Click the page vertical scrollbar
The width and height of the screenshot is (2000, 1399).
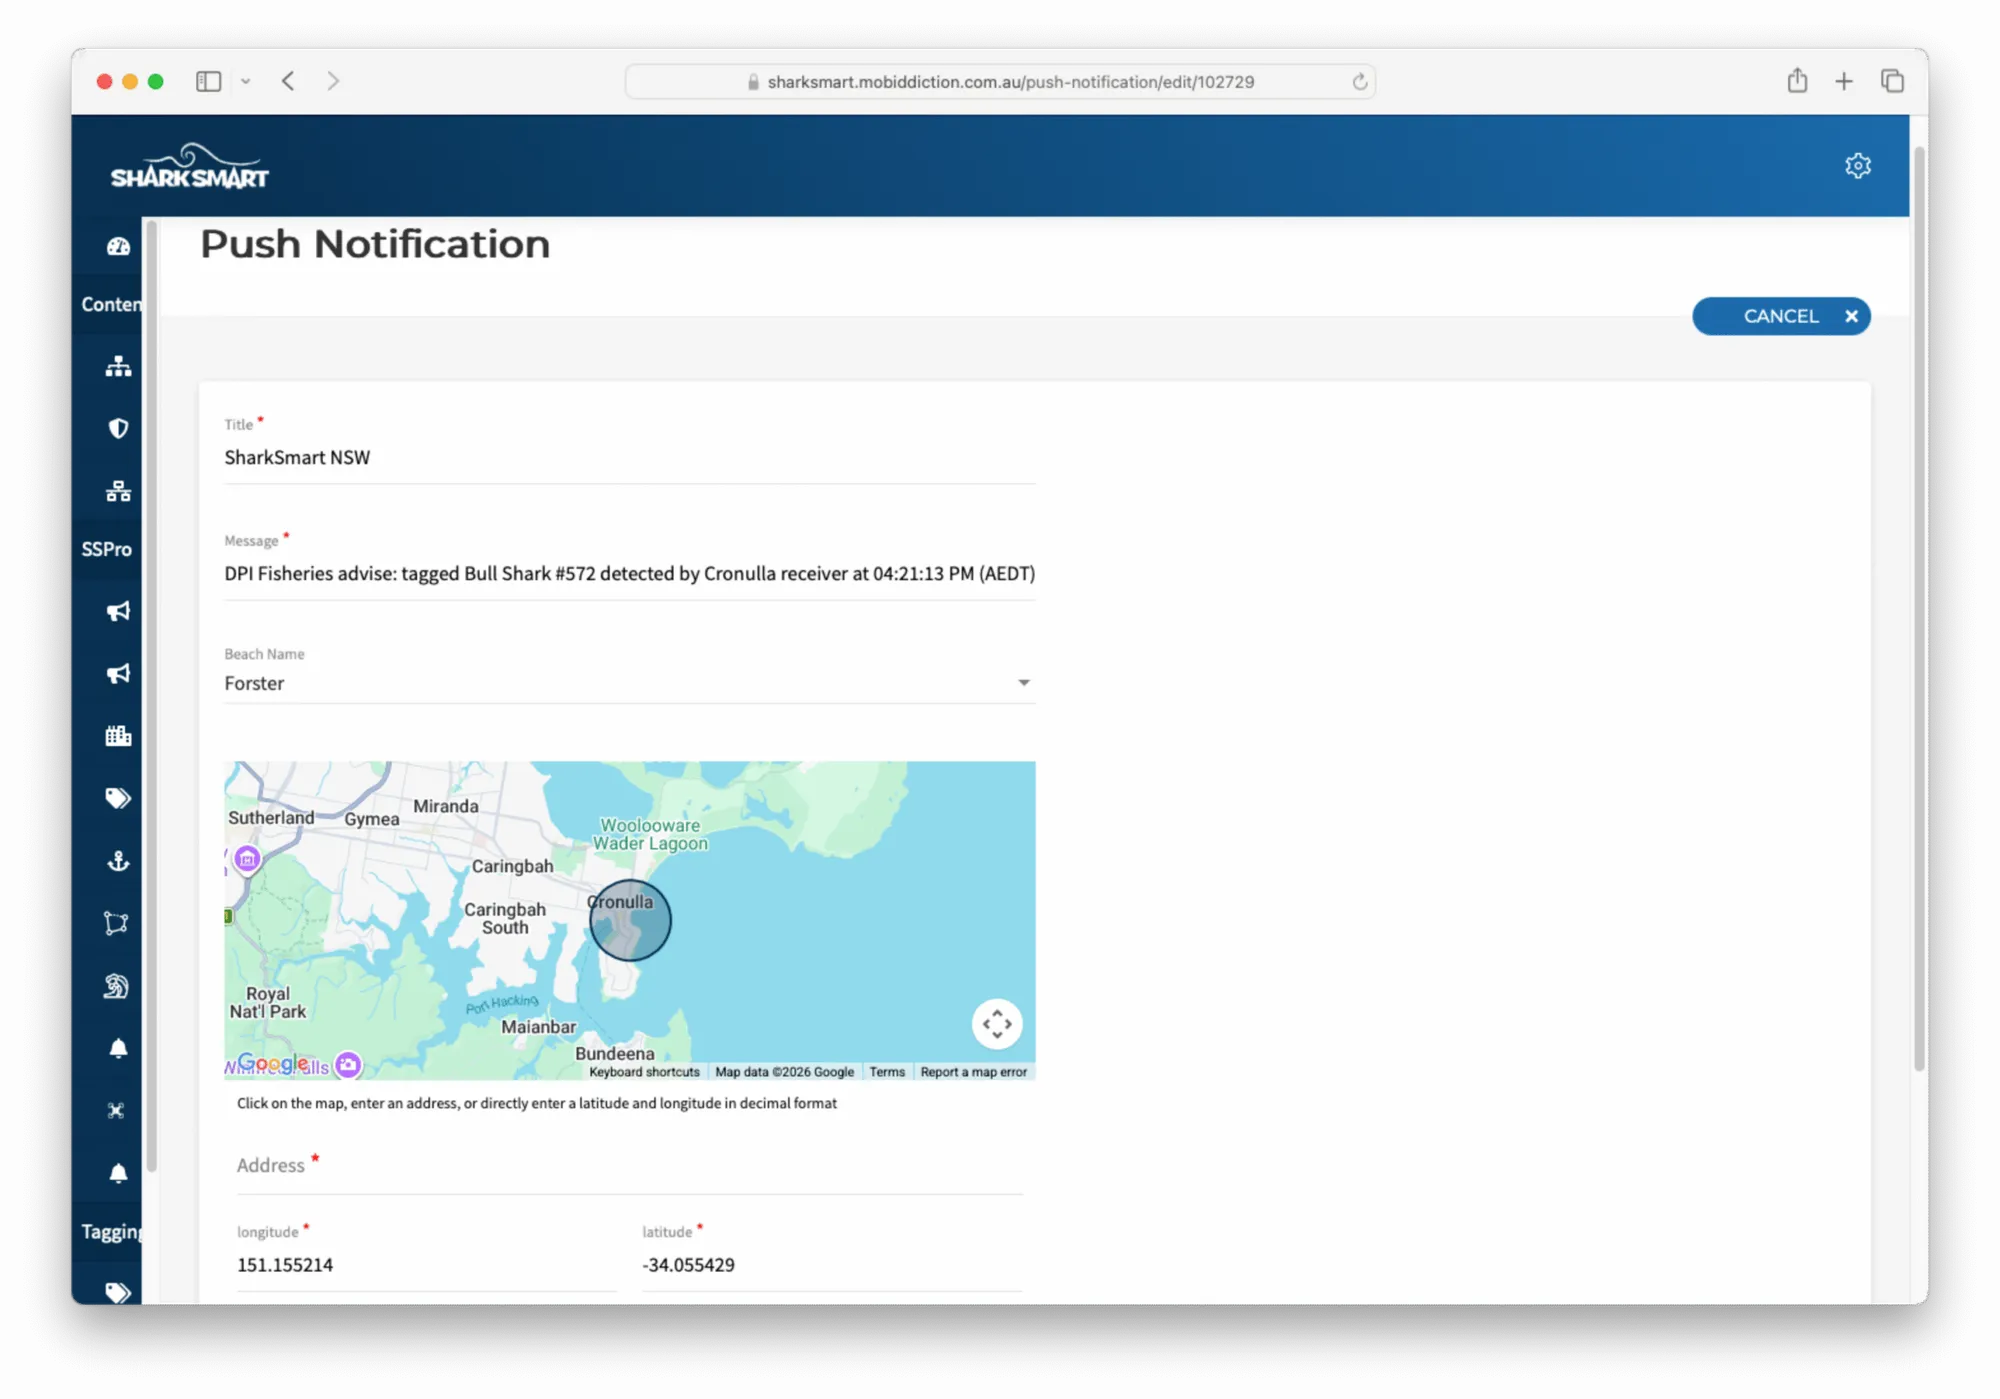coord(1918,610)
